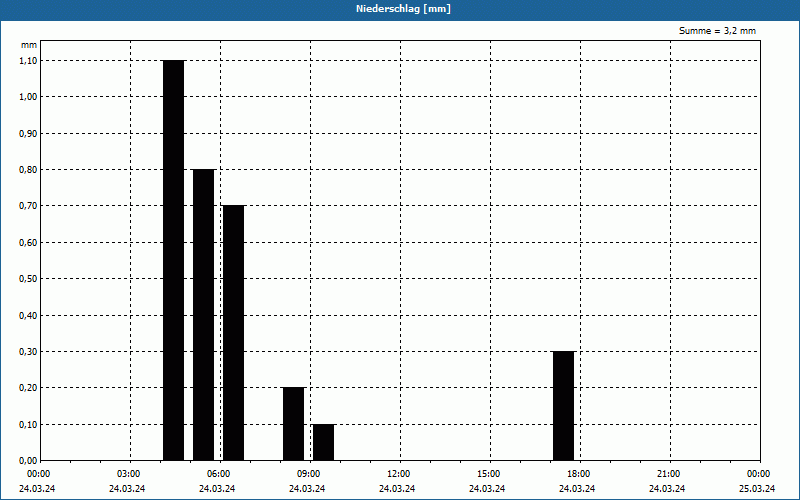Click the 25.03.24 date label

[757, 489]
